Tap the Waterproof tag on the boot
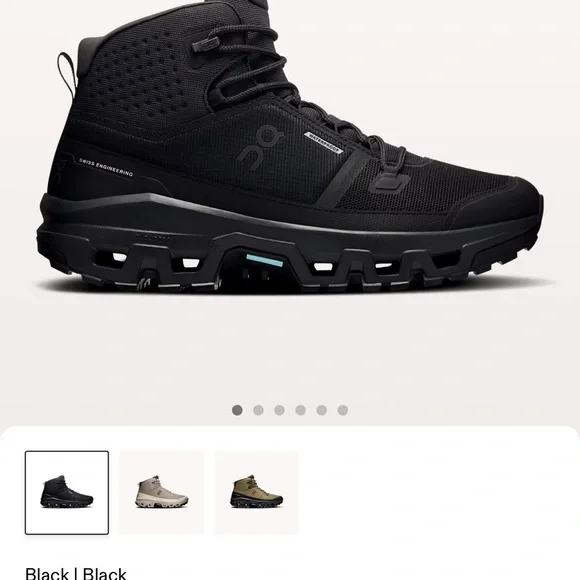580x580 pixels. point(324,142)
